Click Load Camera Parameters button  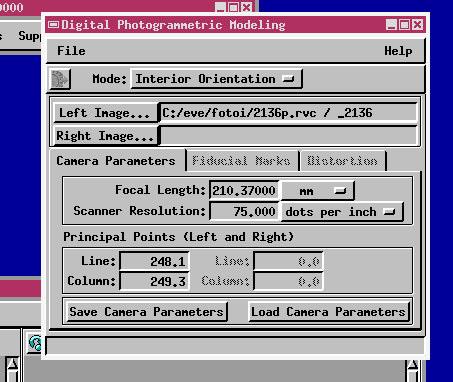tap(329, 312)
